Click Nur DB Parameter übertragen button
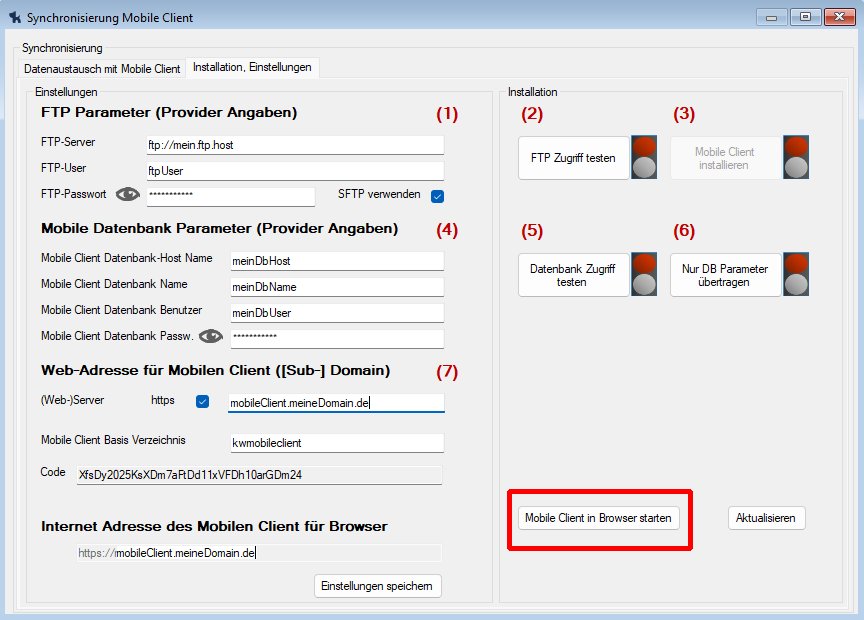The height and width of the screenshot is (620, 864). [724, 275]
